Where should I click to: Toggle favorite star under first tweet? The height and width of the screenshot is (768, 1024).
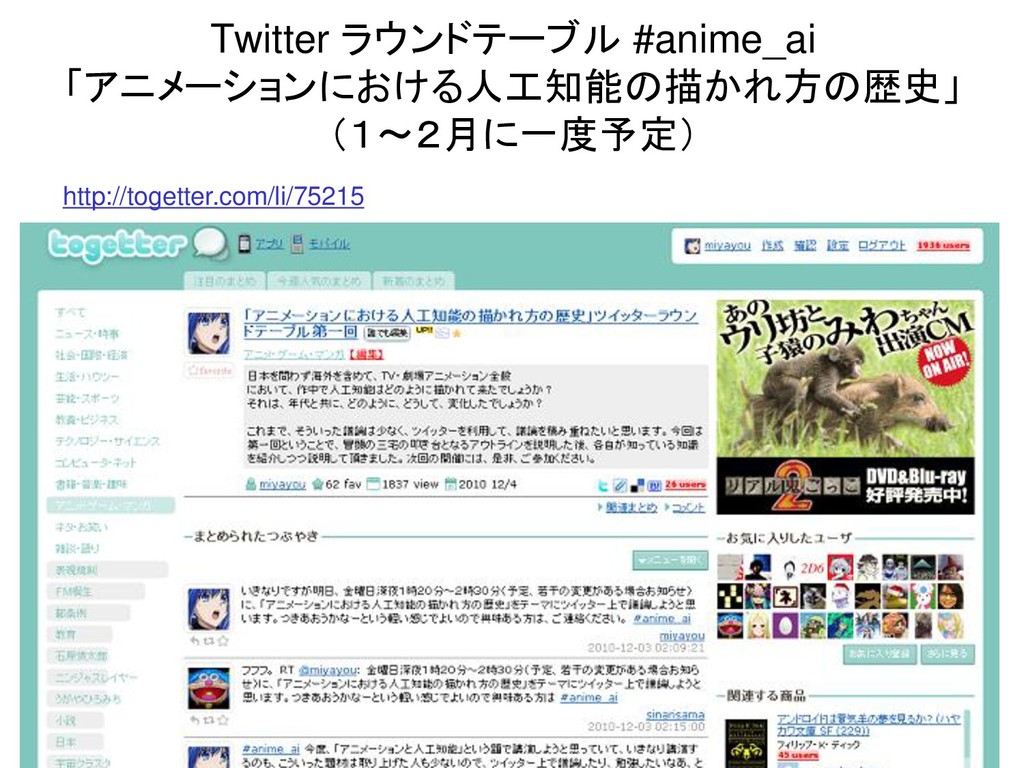tap(223, 641)
